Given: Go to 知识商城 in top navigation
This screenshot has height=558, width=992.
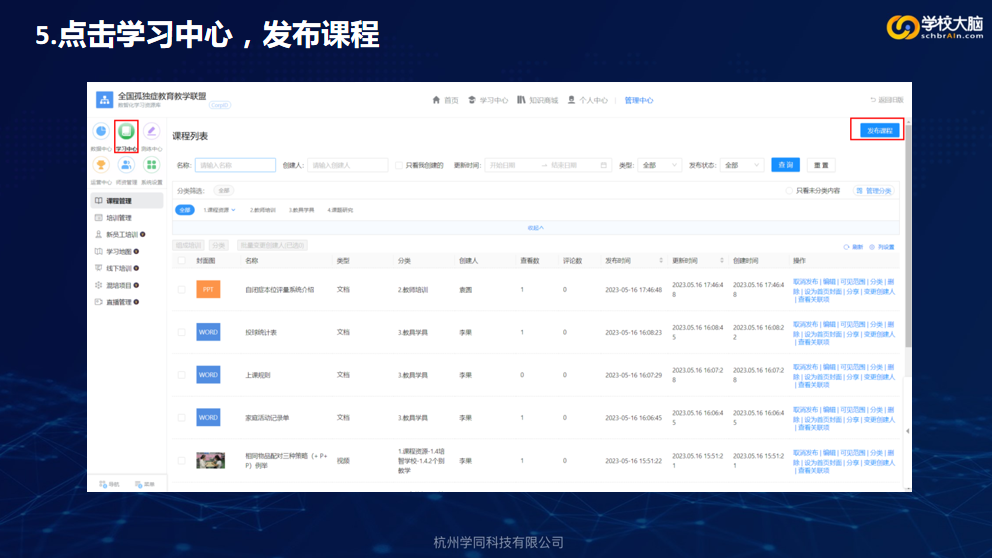Looking at the screenshot, I should pos(538,100).
